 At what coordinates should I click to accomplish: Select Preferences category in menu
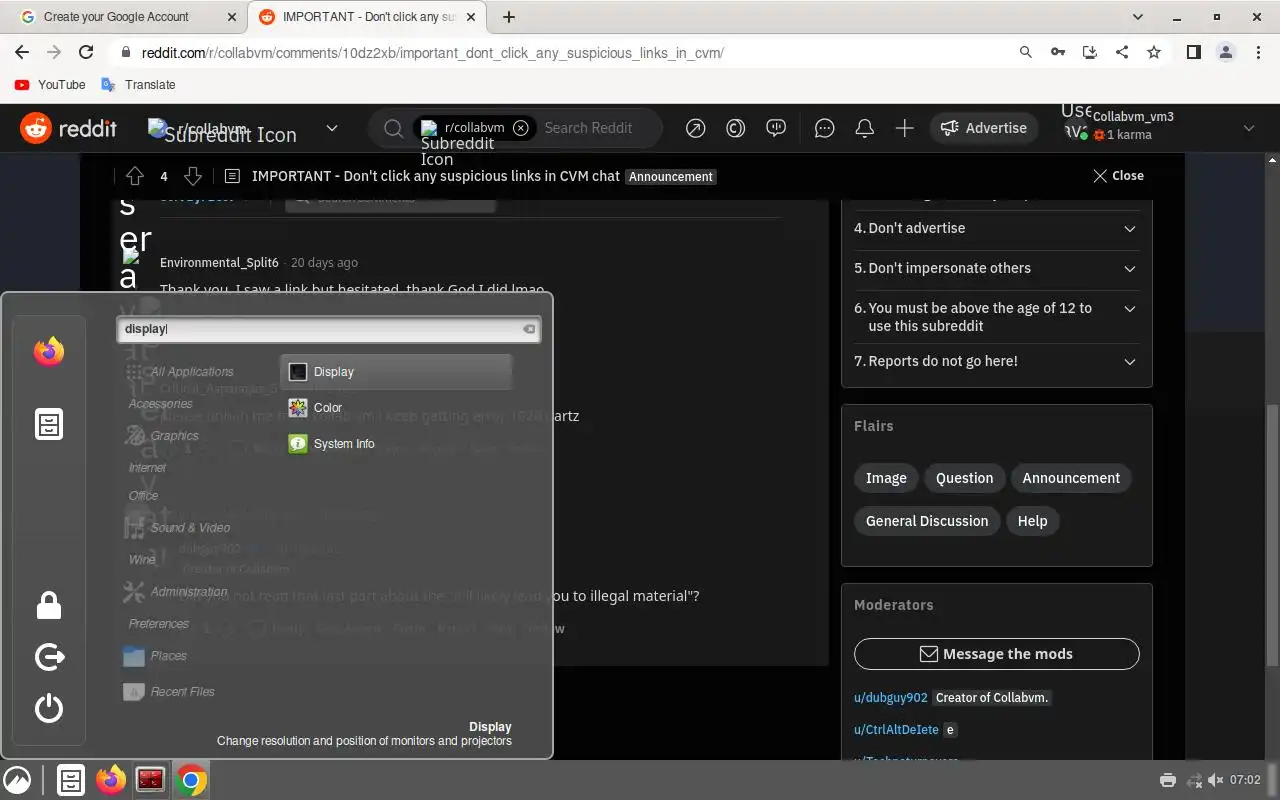click(158, 624)
